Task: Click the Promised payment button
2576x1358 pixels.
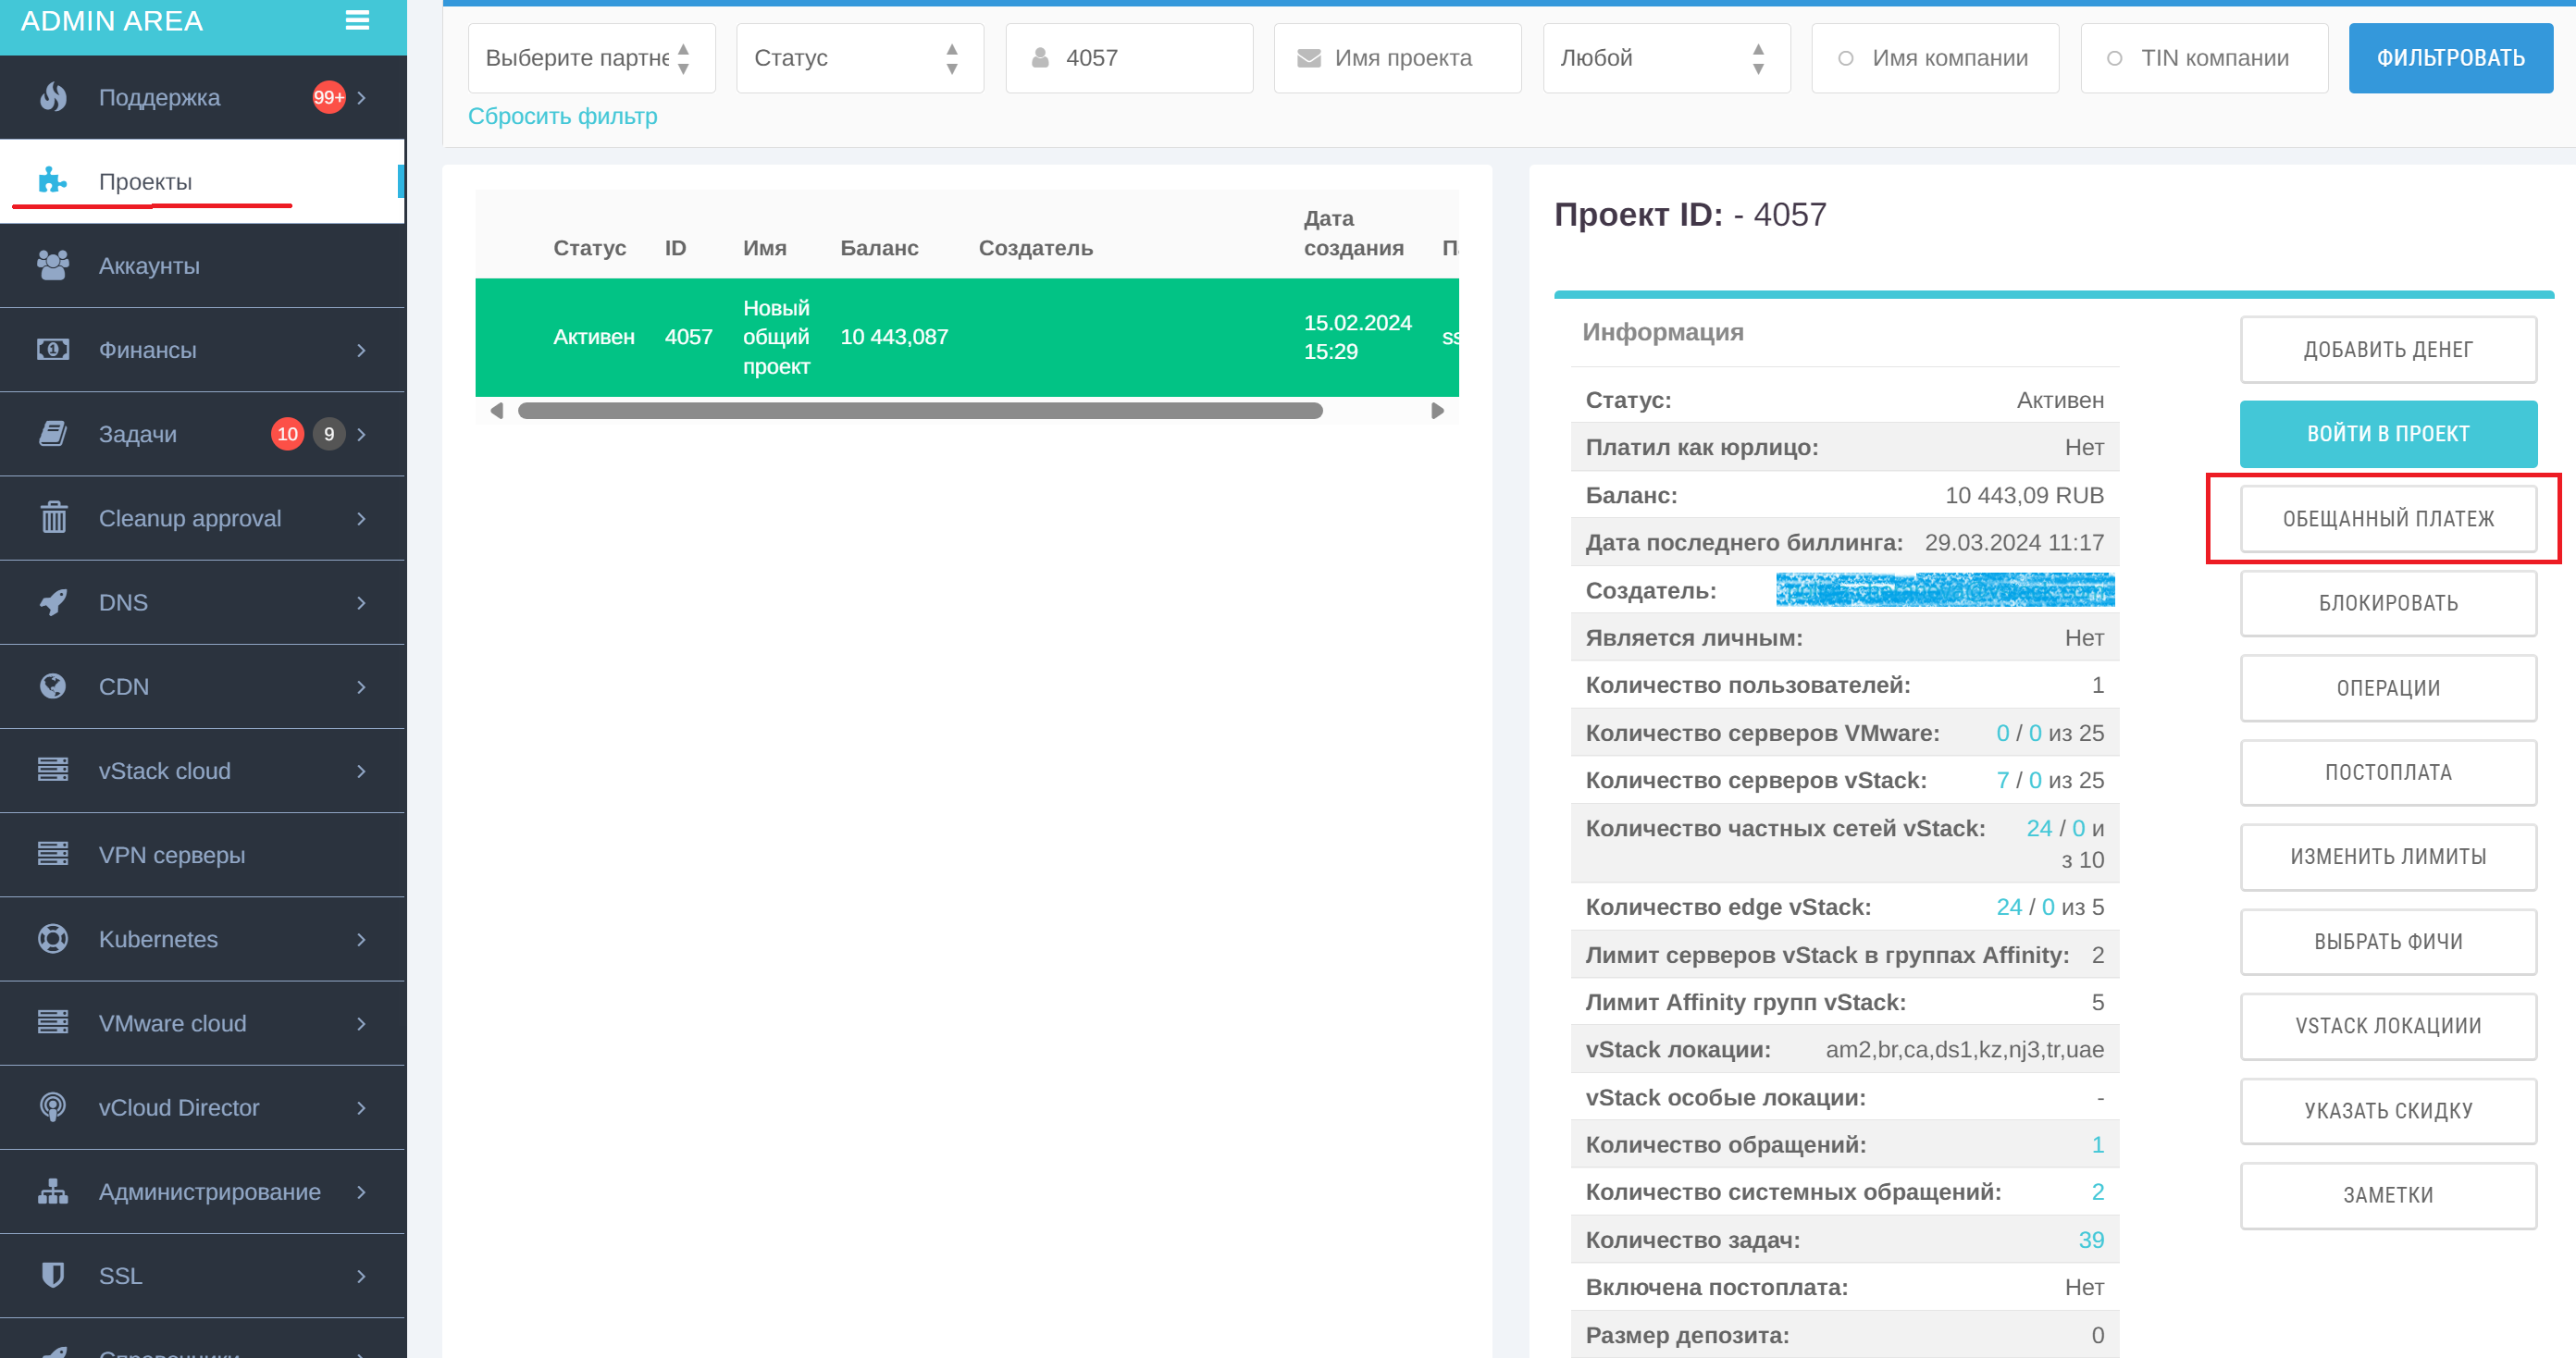Action: (x=2388, y=519)
